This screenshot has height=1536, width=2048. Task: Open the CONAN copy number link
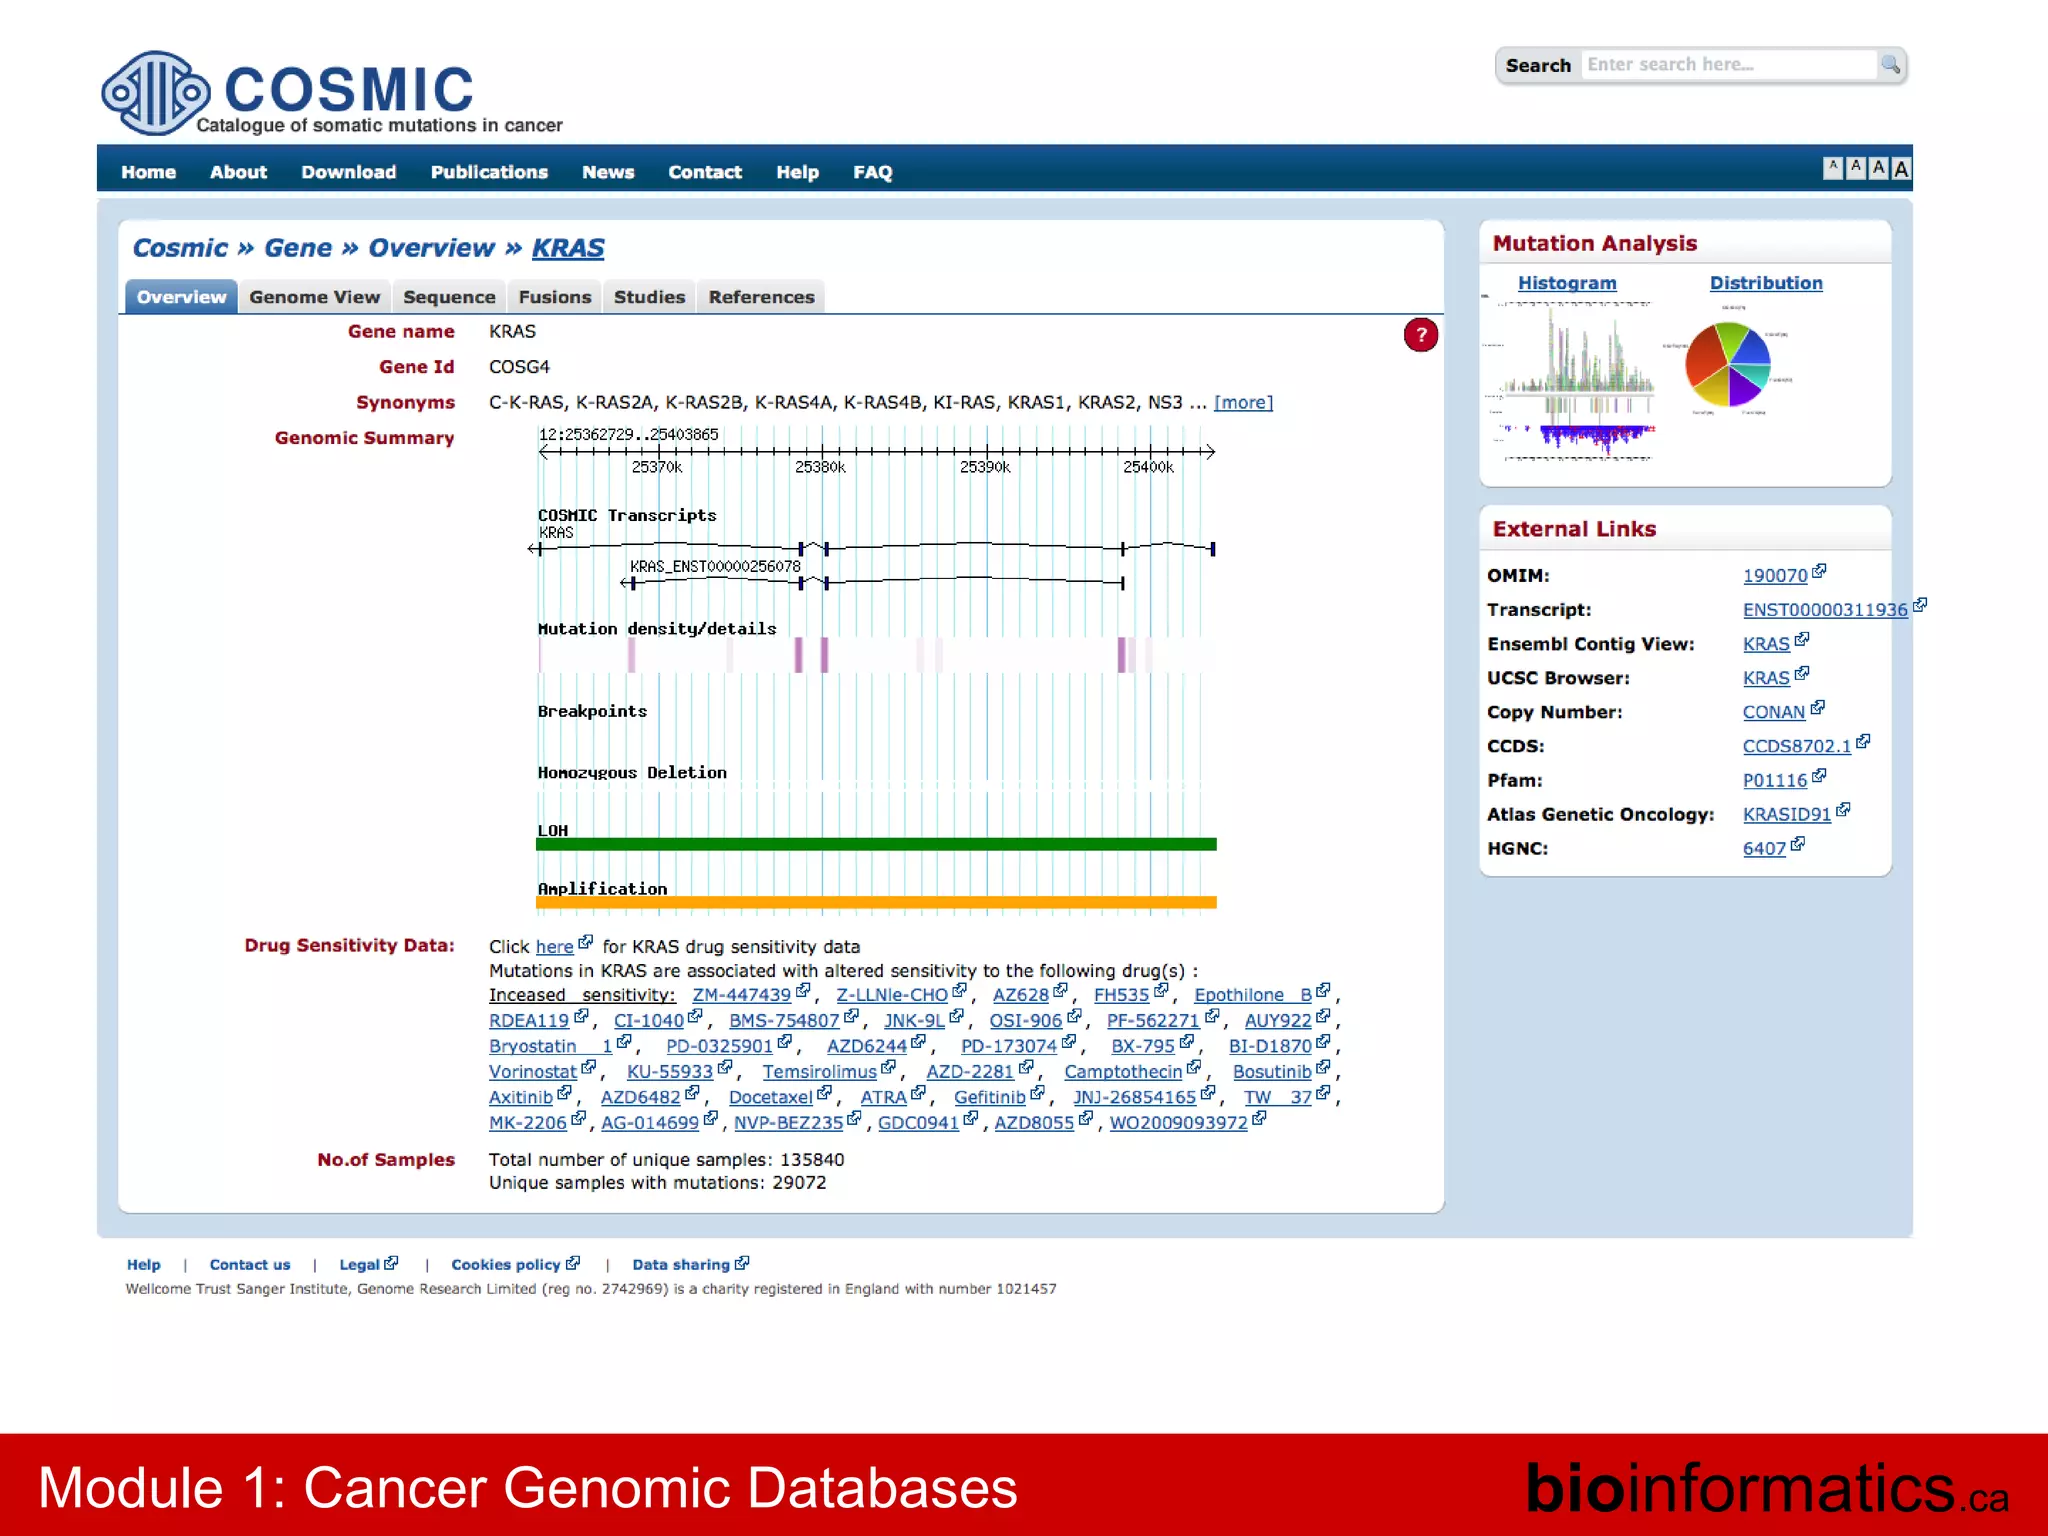1774,712
